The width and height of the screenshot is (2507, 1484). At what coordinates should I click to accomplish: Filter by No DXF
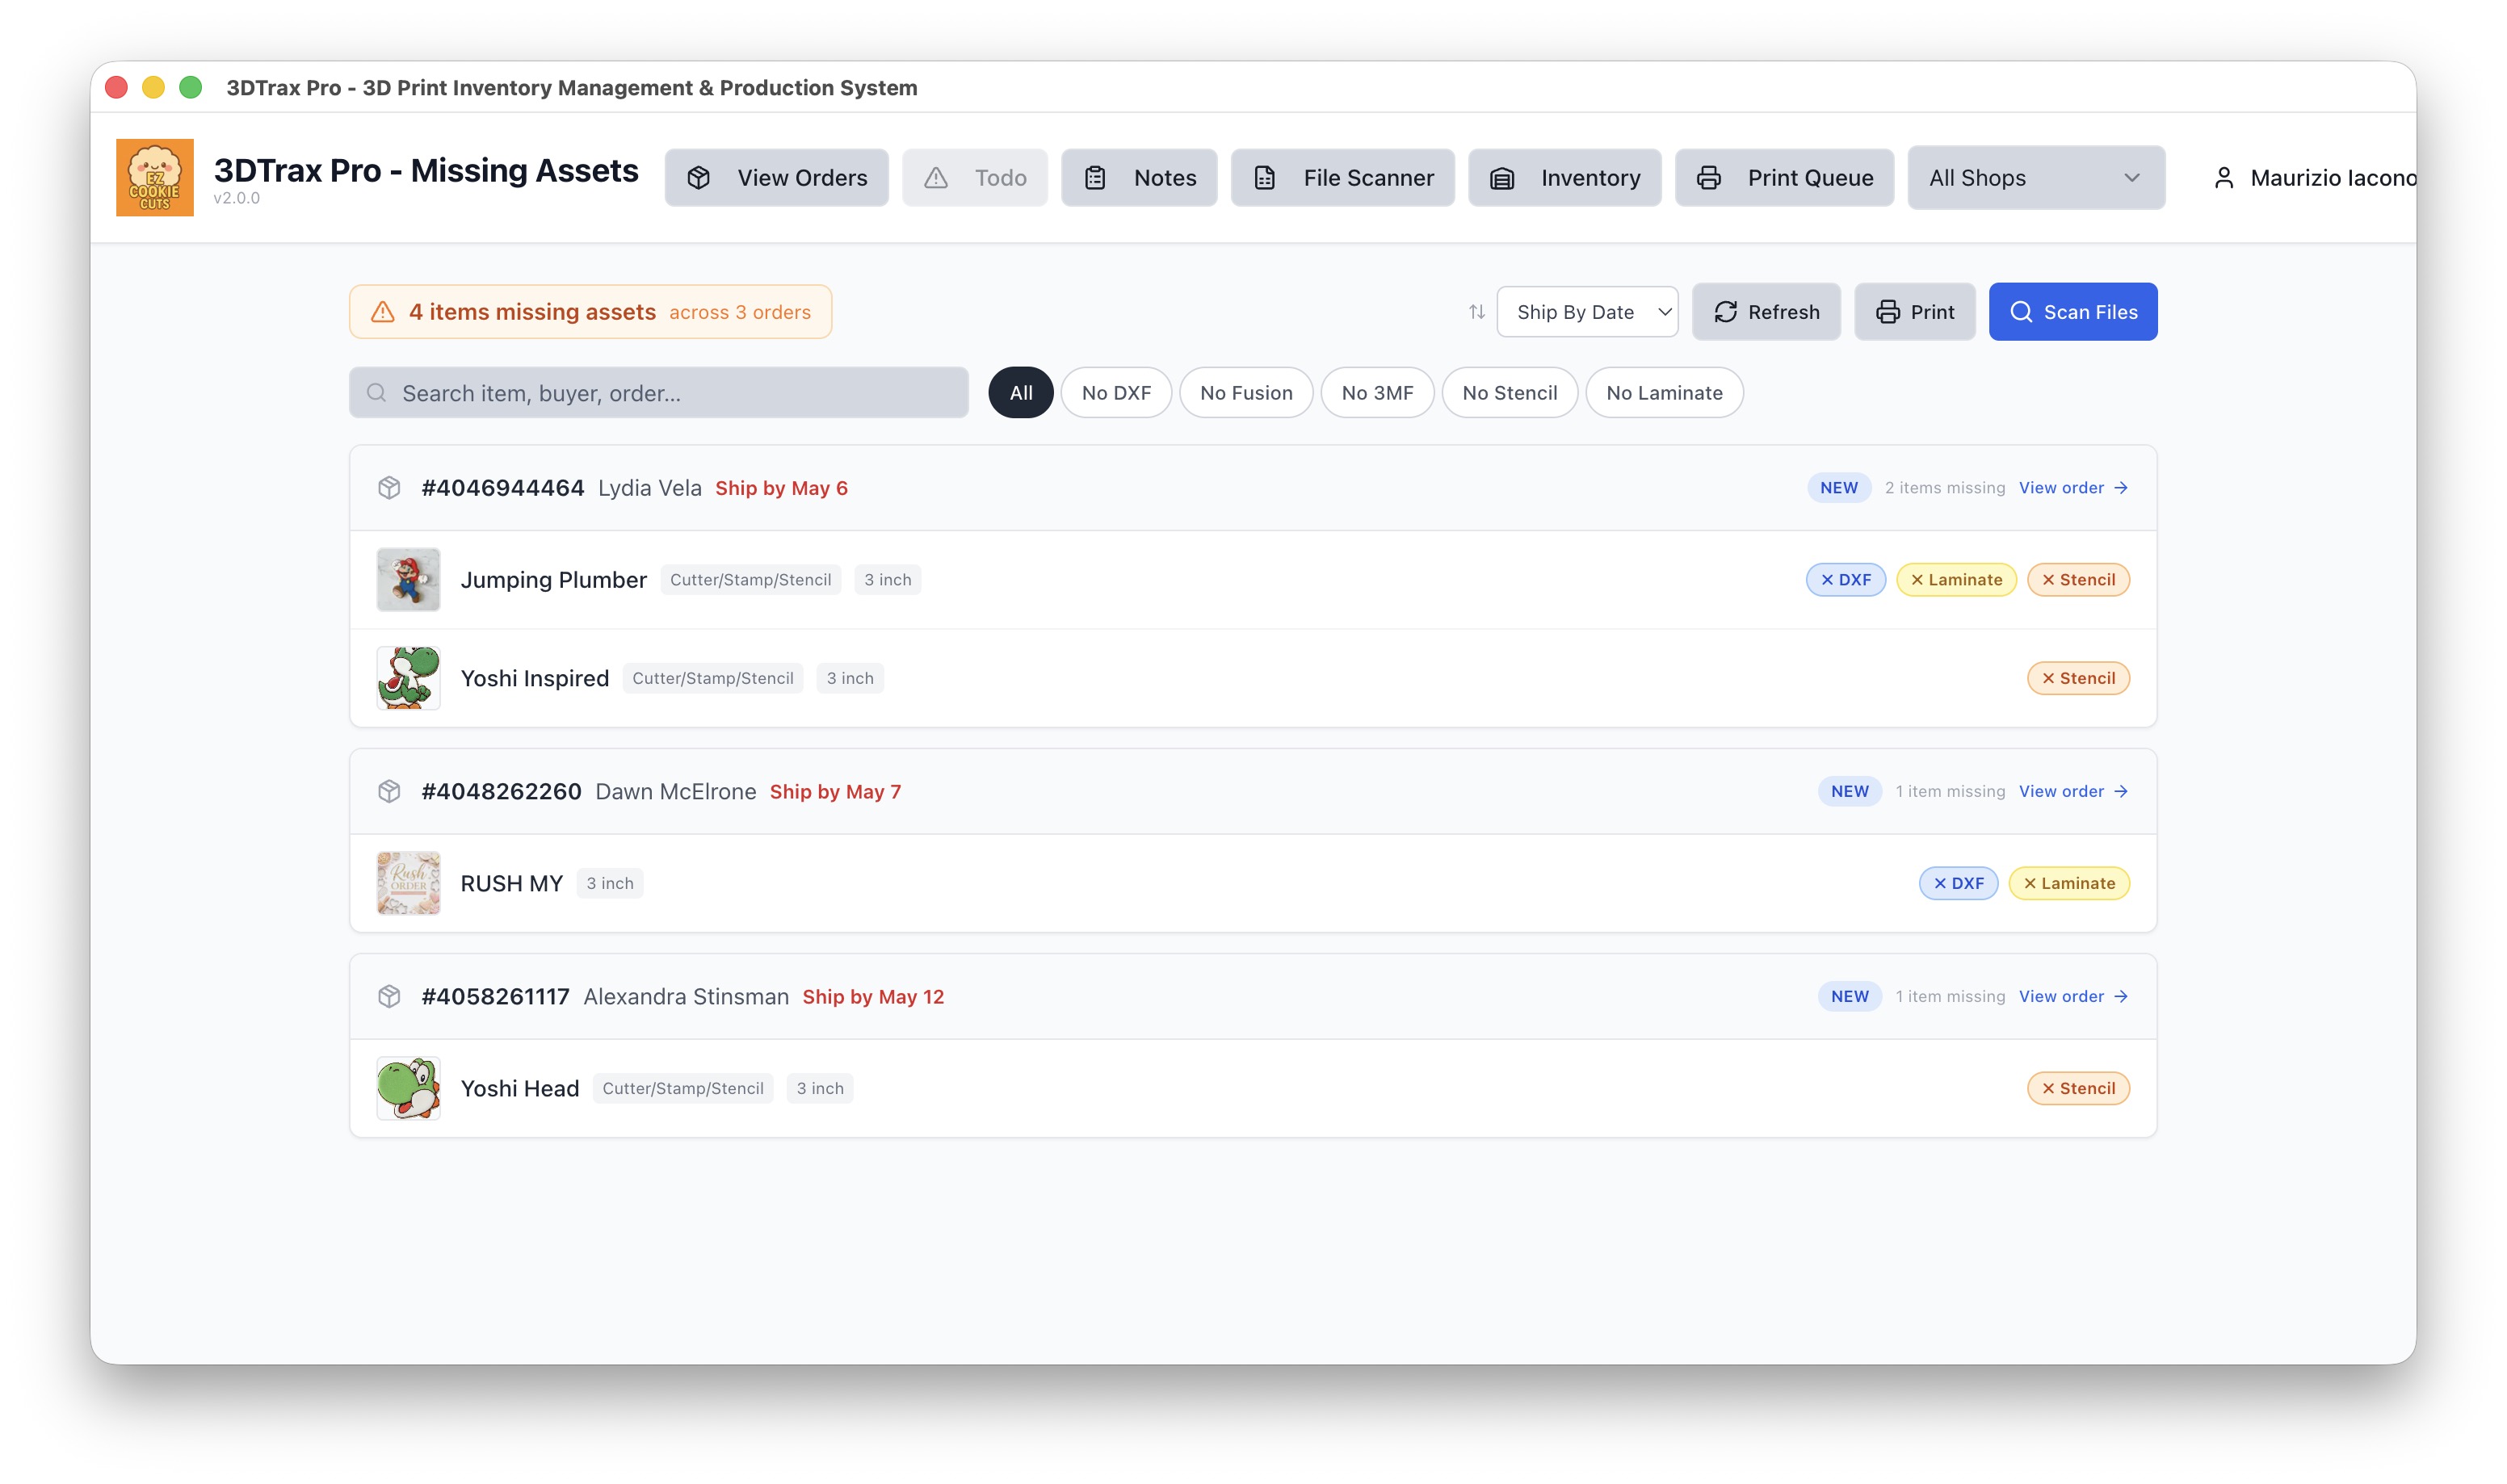pos(1116,393)
